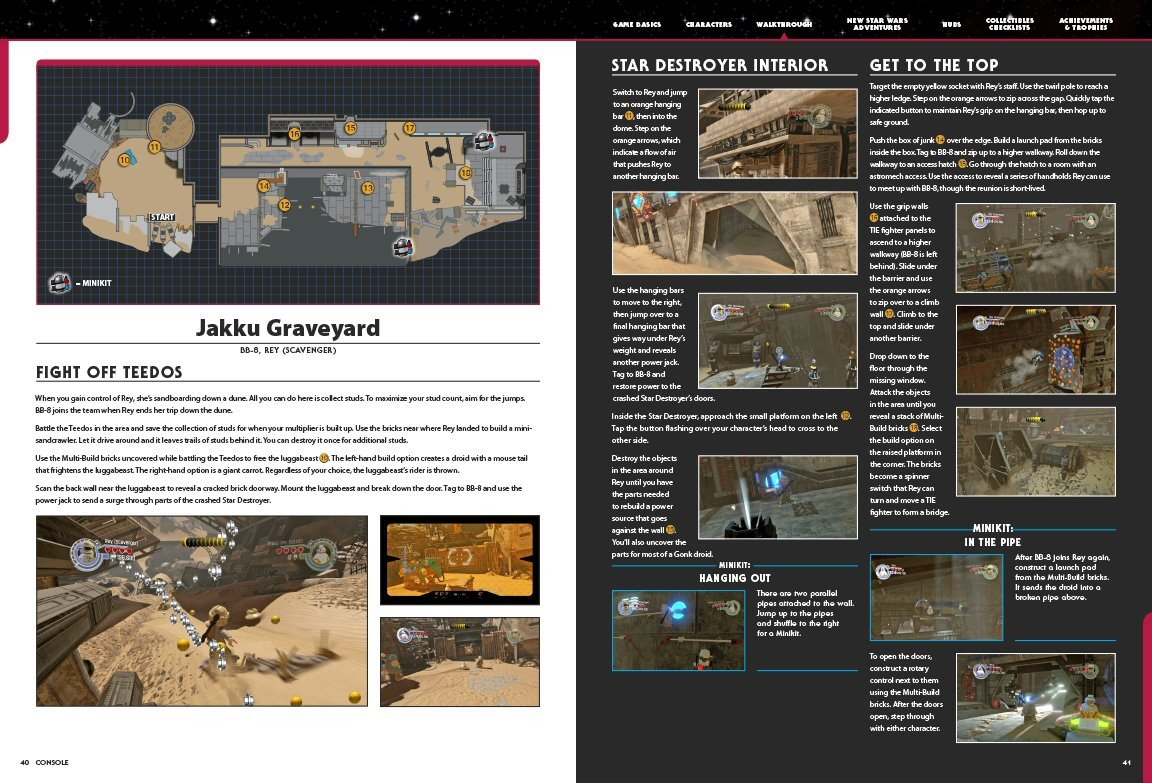Select map marker 12 on the map

(x=284, y=205)
